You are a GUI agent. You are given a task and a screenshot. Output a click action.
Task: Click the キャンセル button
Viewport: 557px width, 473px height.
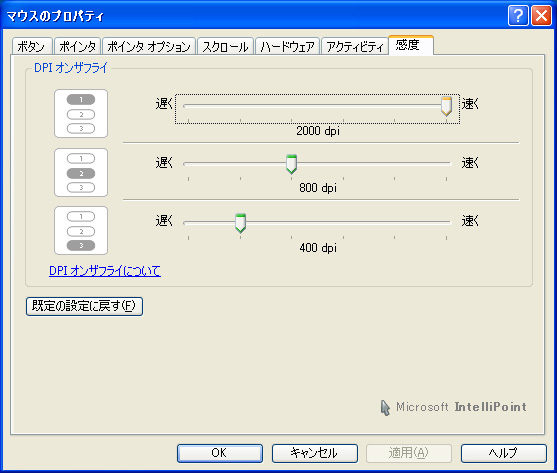[315, 453]
